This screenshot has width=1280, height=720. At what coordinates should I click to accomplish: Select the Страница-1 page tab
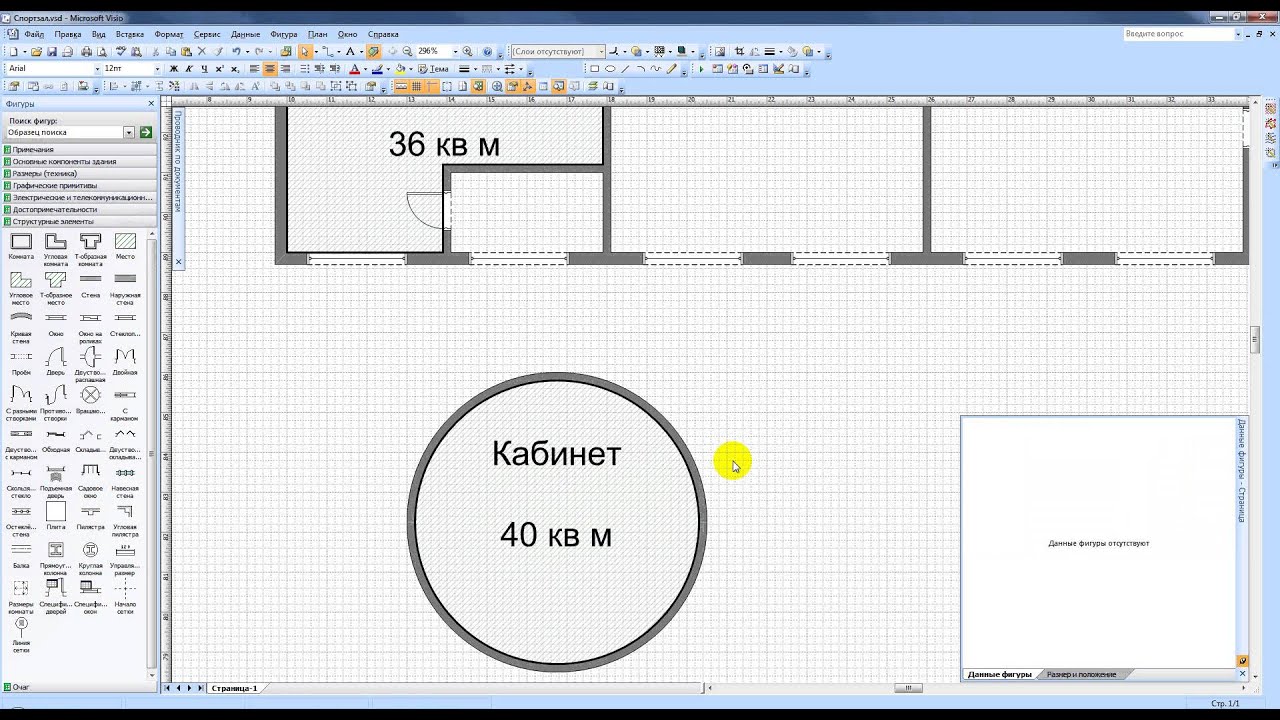pyautogui.click(x=234, y=688)
